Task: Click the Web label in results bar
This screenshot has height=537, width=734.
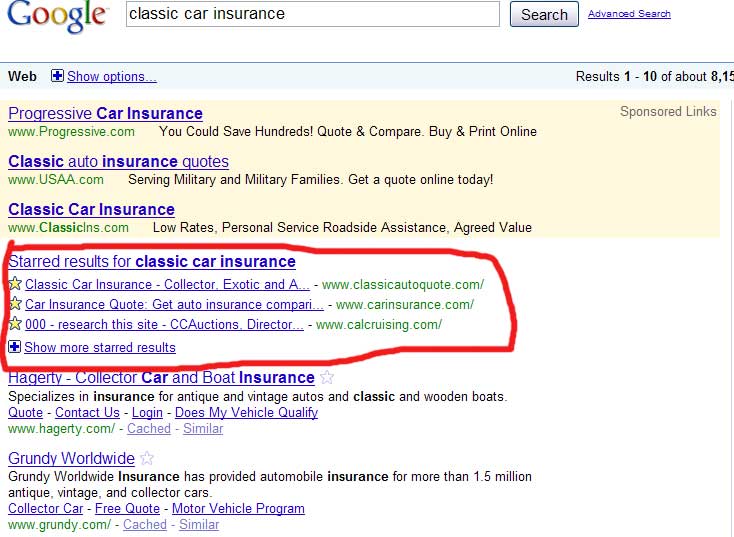Action: [22, 76]
